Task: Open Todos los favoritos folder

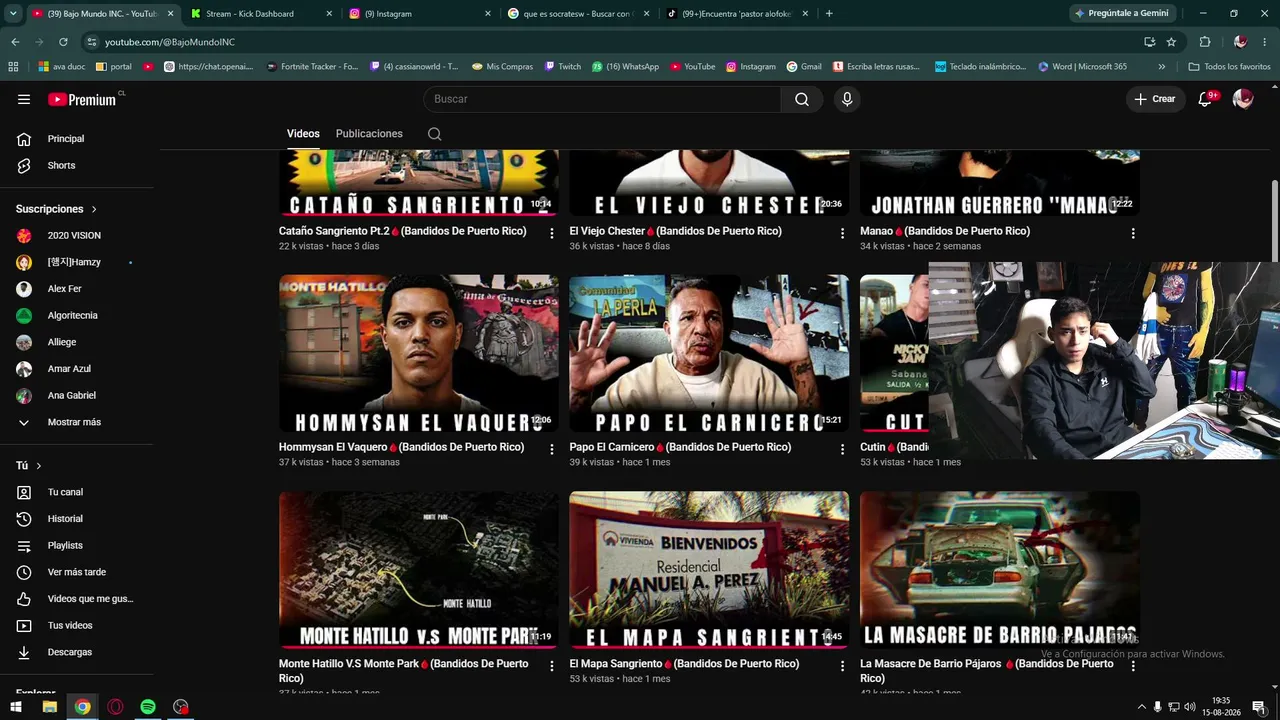Action: click(x=1230, y=67)
